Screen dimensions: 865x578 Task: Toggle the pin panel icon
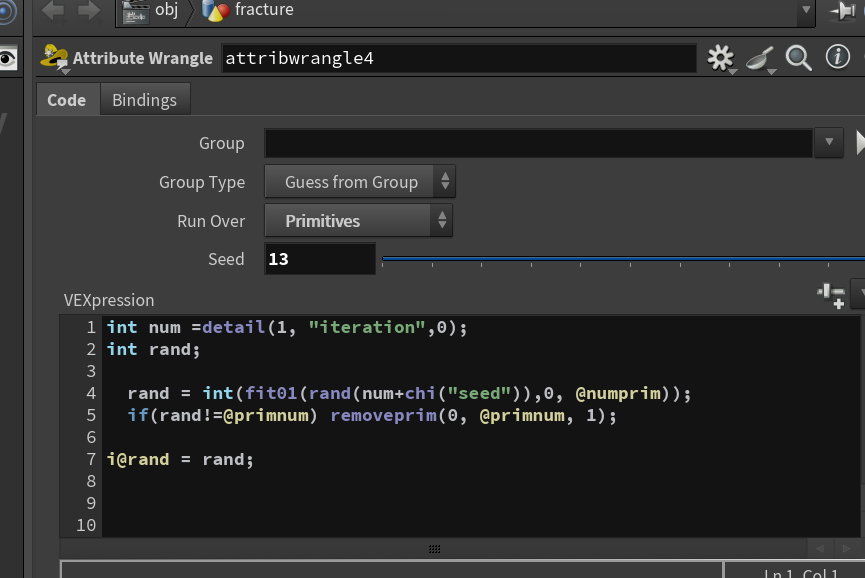(842, 10)
